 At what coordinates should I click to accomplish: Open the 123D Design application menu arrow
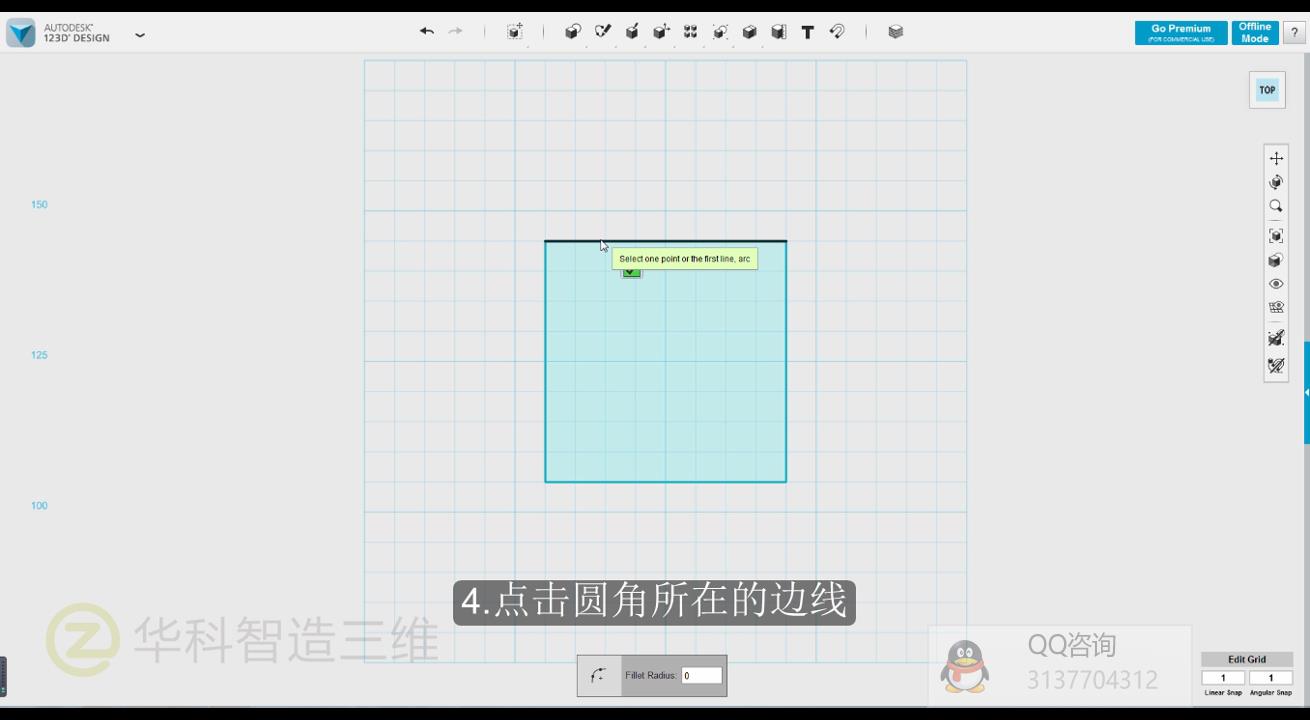140,35
